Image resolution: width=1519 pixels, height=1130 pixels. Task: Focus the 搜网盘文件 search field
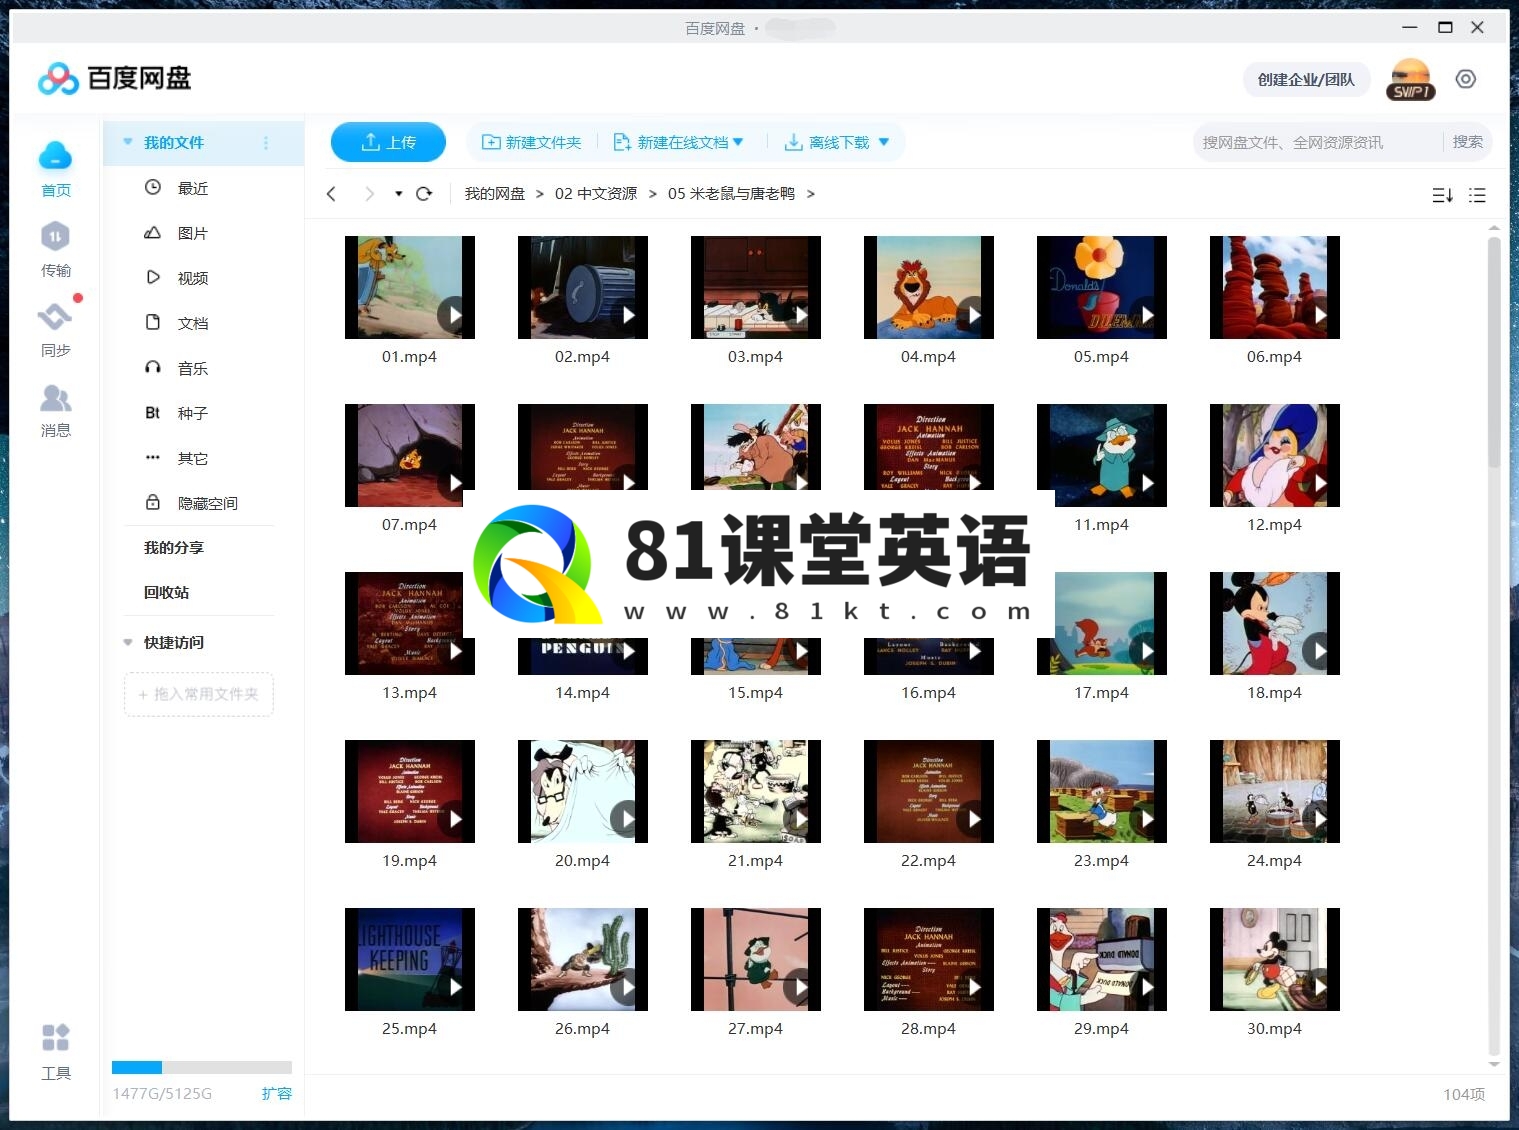click(1318, 142)
